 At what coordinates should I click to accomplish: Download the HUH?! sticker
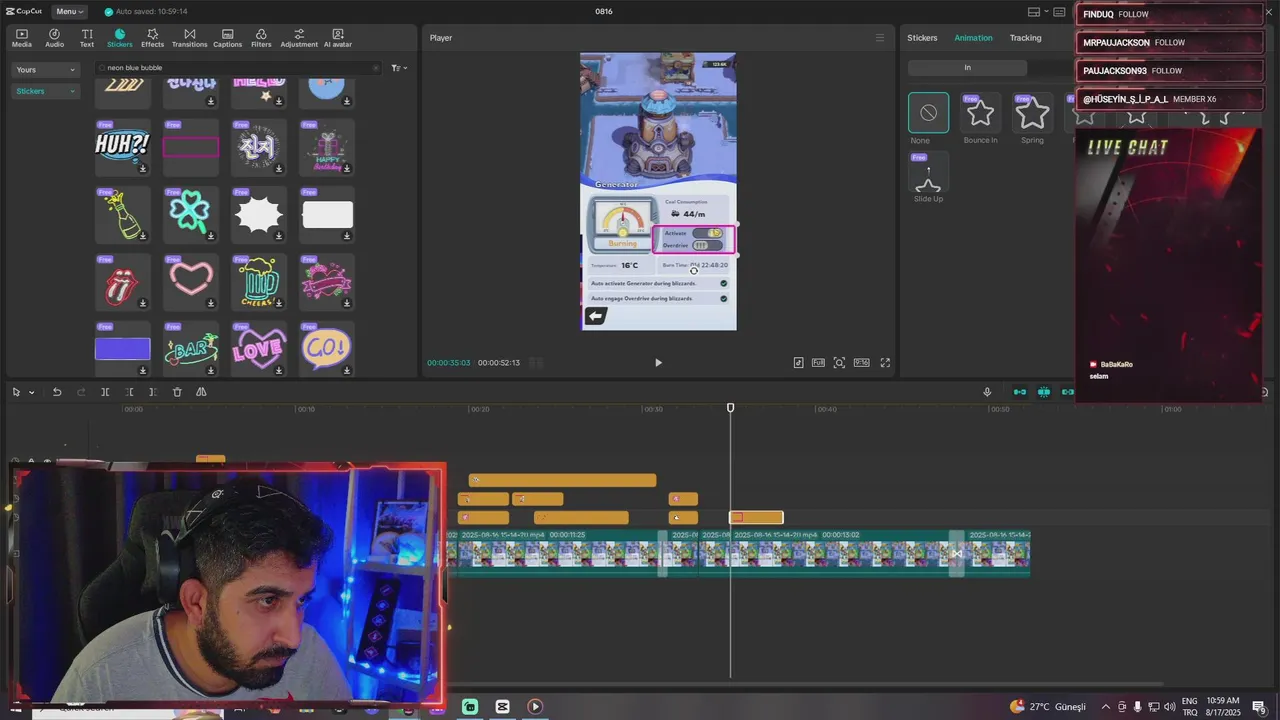coord(143,168)
